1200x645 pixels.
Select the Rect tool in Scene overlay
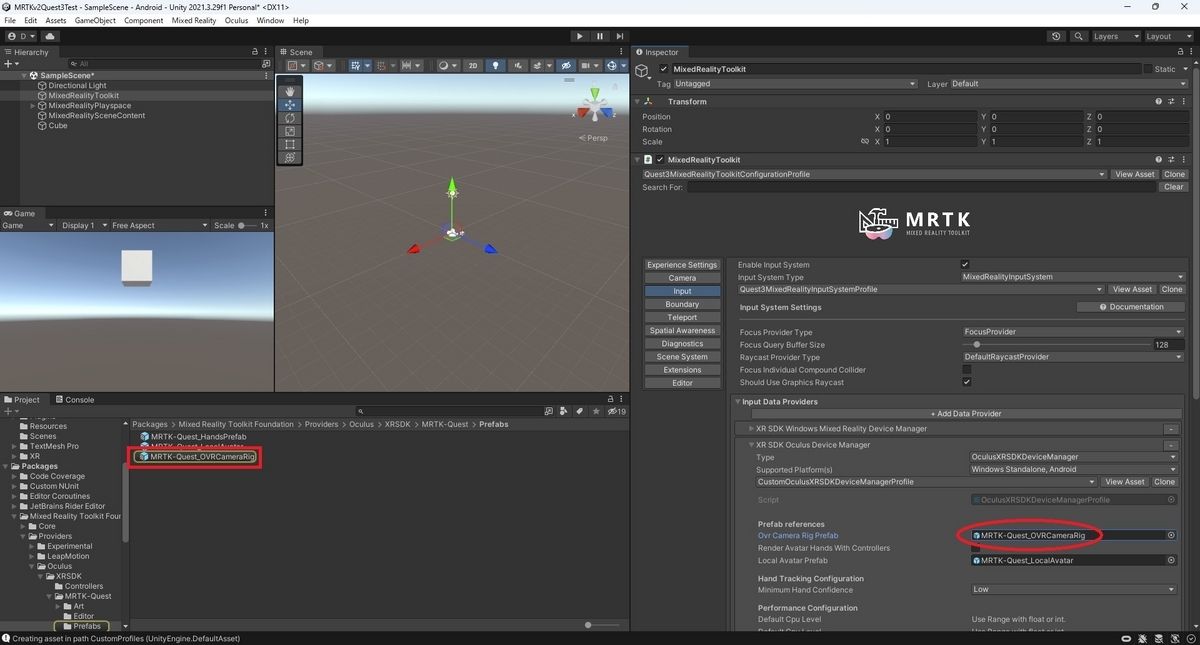click(290, 144)
